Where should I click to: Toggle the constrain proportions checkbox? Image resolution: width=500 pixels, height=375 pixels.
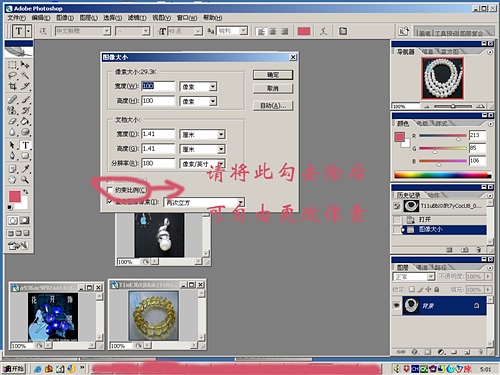point(109,190)
